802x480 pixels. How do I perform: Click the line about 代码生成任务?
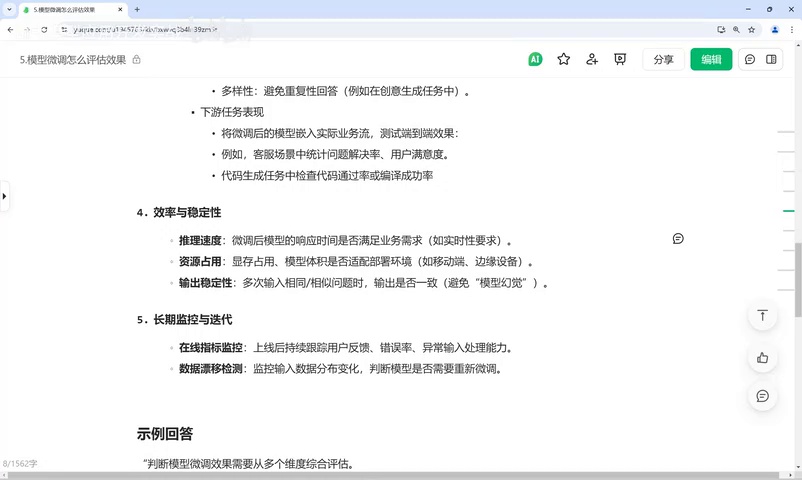pos(327,176)
